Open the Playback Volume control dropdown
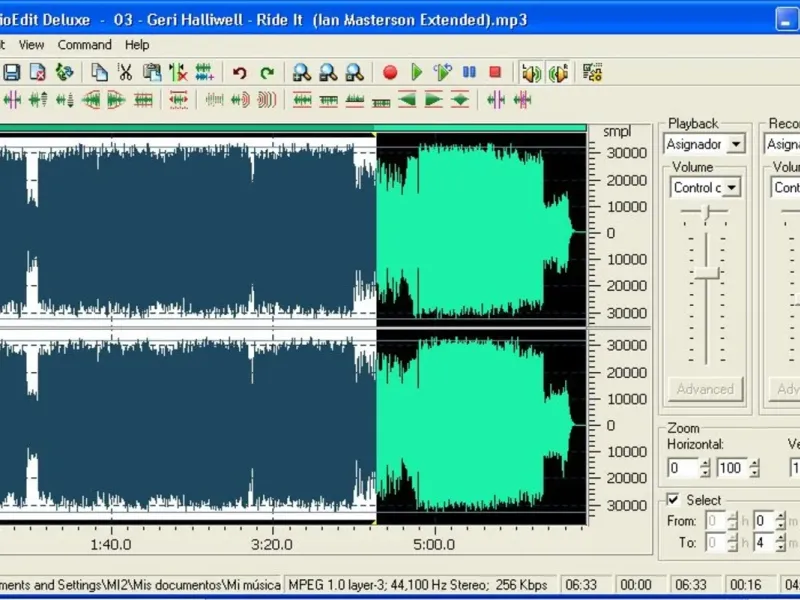This screenshot has height=600, width=800. pyautogui.click(x=731, y=188)
